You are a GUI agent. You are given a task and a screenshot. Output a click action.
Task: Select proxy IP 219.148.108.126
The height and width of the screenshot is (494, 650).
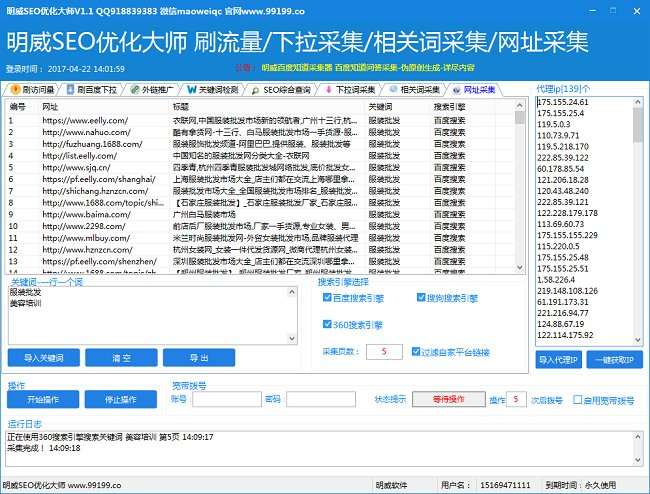568,291
